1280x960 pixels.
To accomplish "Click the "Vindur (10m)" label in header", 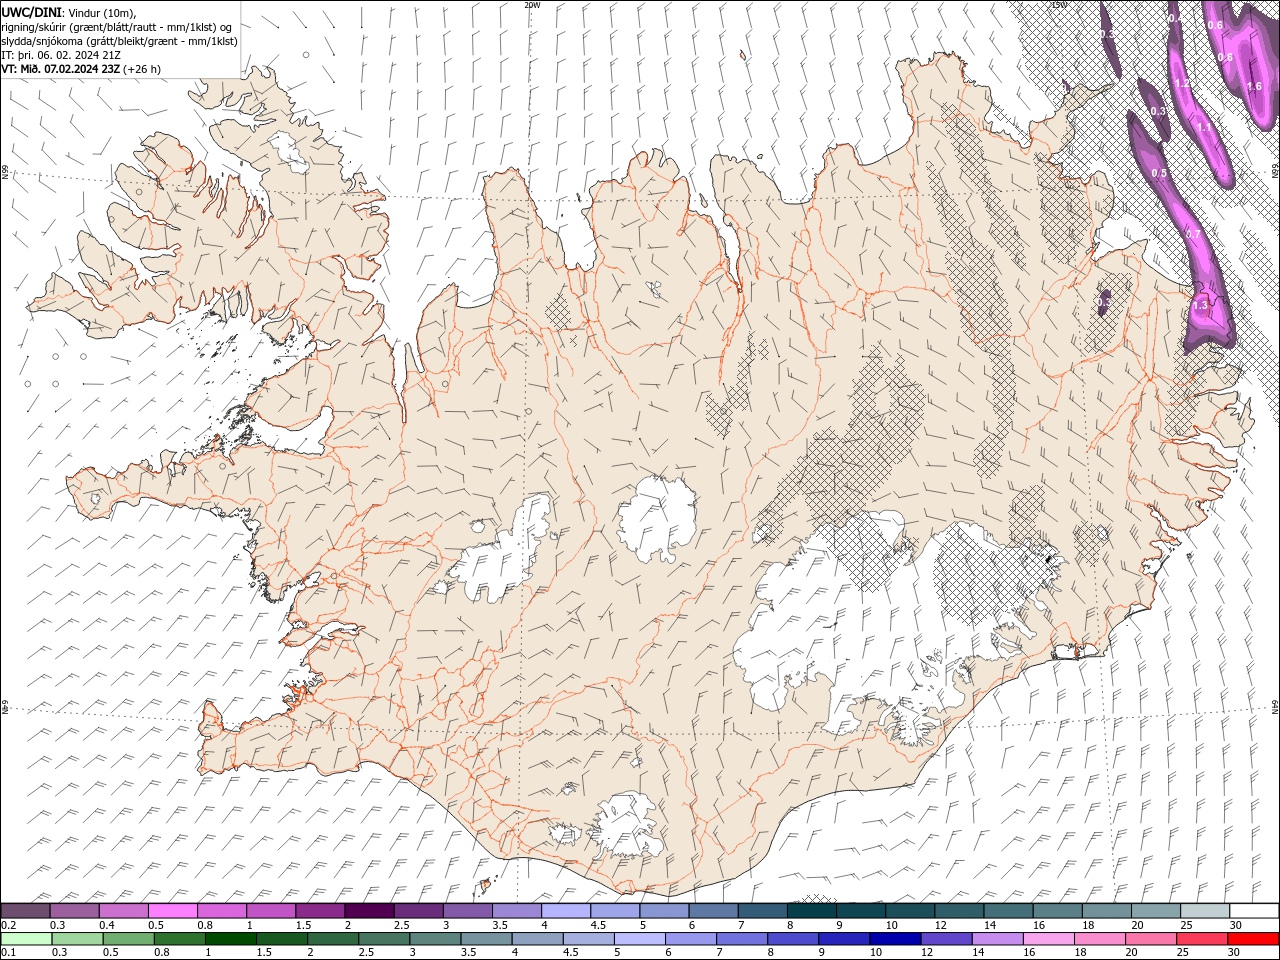I will 101,12.
